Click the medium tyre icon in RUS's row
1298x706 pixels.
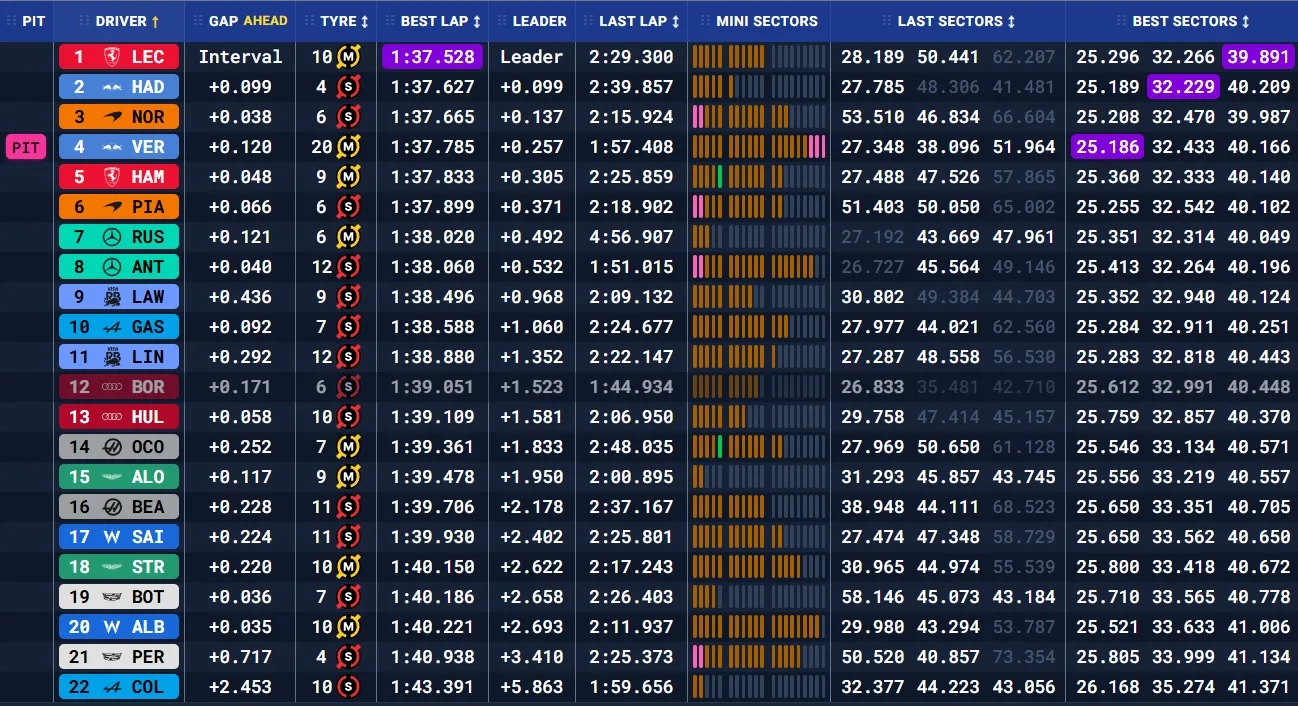coord(348,237)
